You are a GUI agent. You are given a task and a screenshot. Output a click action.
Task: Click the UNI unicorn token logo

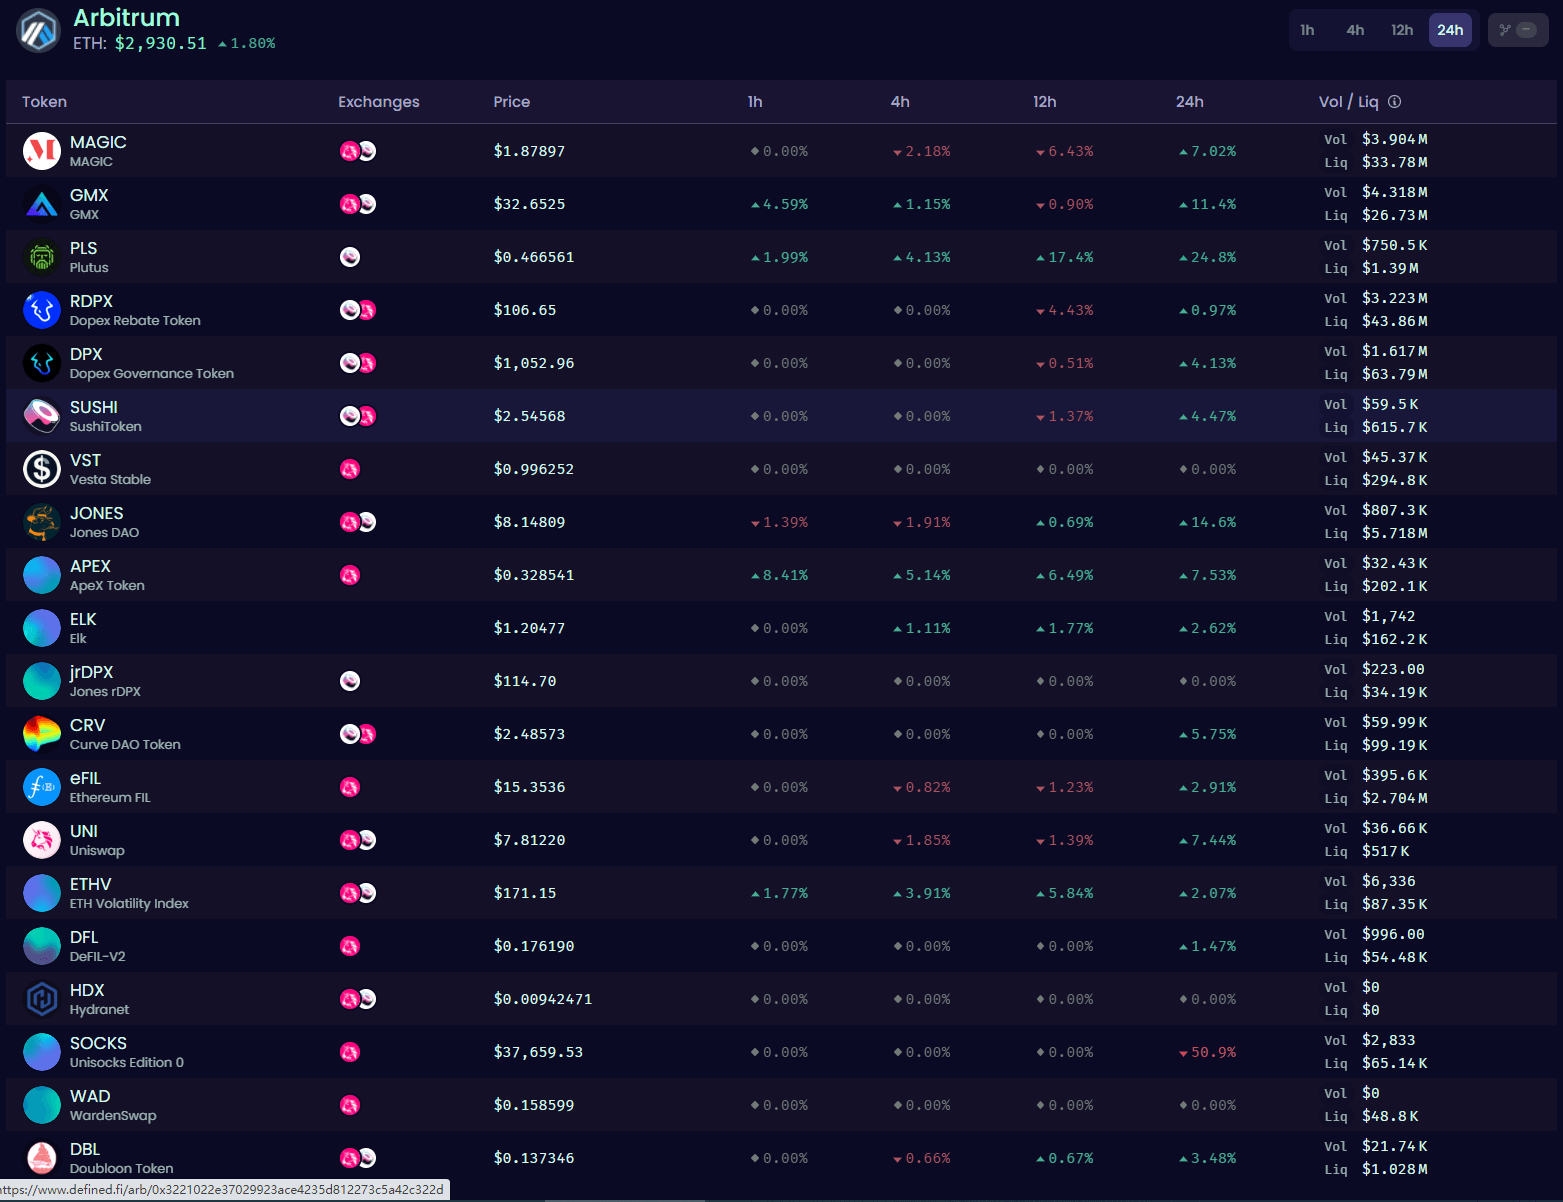tap(42, 840)
